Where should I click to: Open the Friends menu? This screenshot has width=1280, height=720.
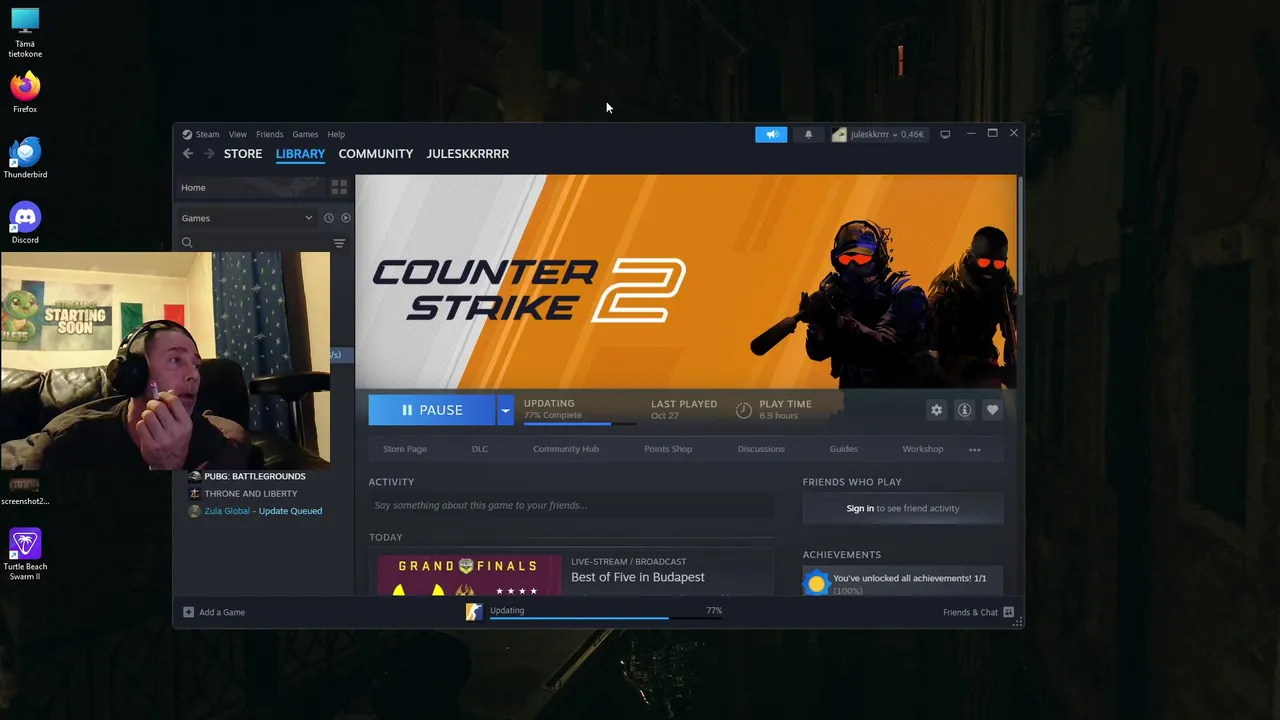click(x=270, y=134)
